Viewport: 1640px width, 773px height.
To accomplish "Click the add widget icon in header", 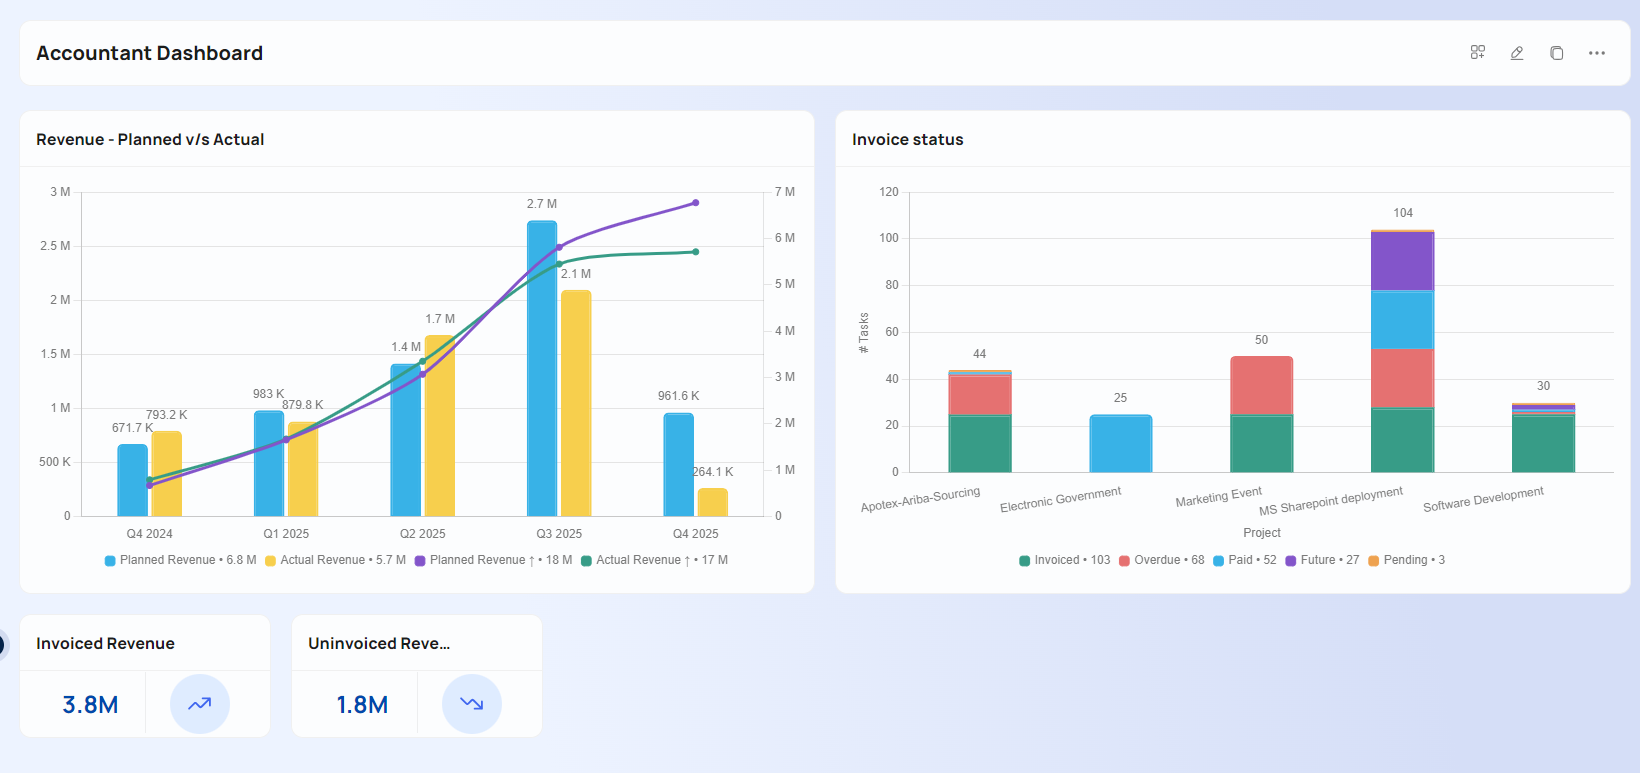I will [1477, 53].
